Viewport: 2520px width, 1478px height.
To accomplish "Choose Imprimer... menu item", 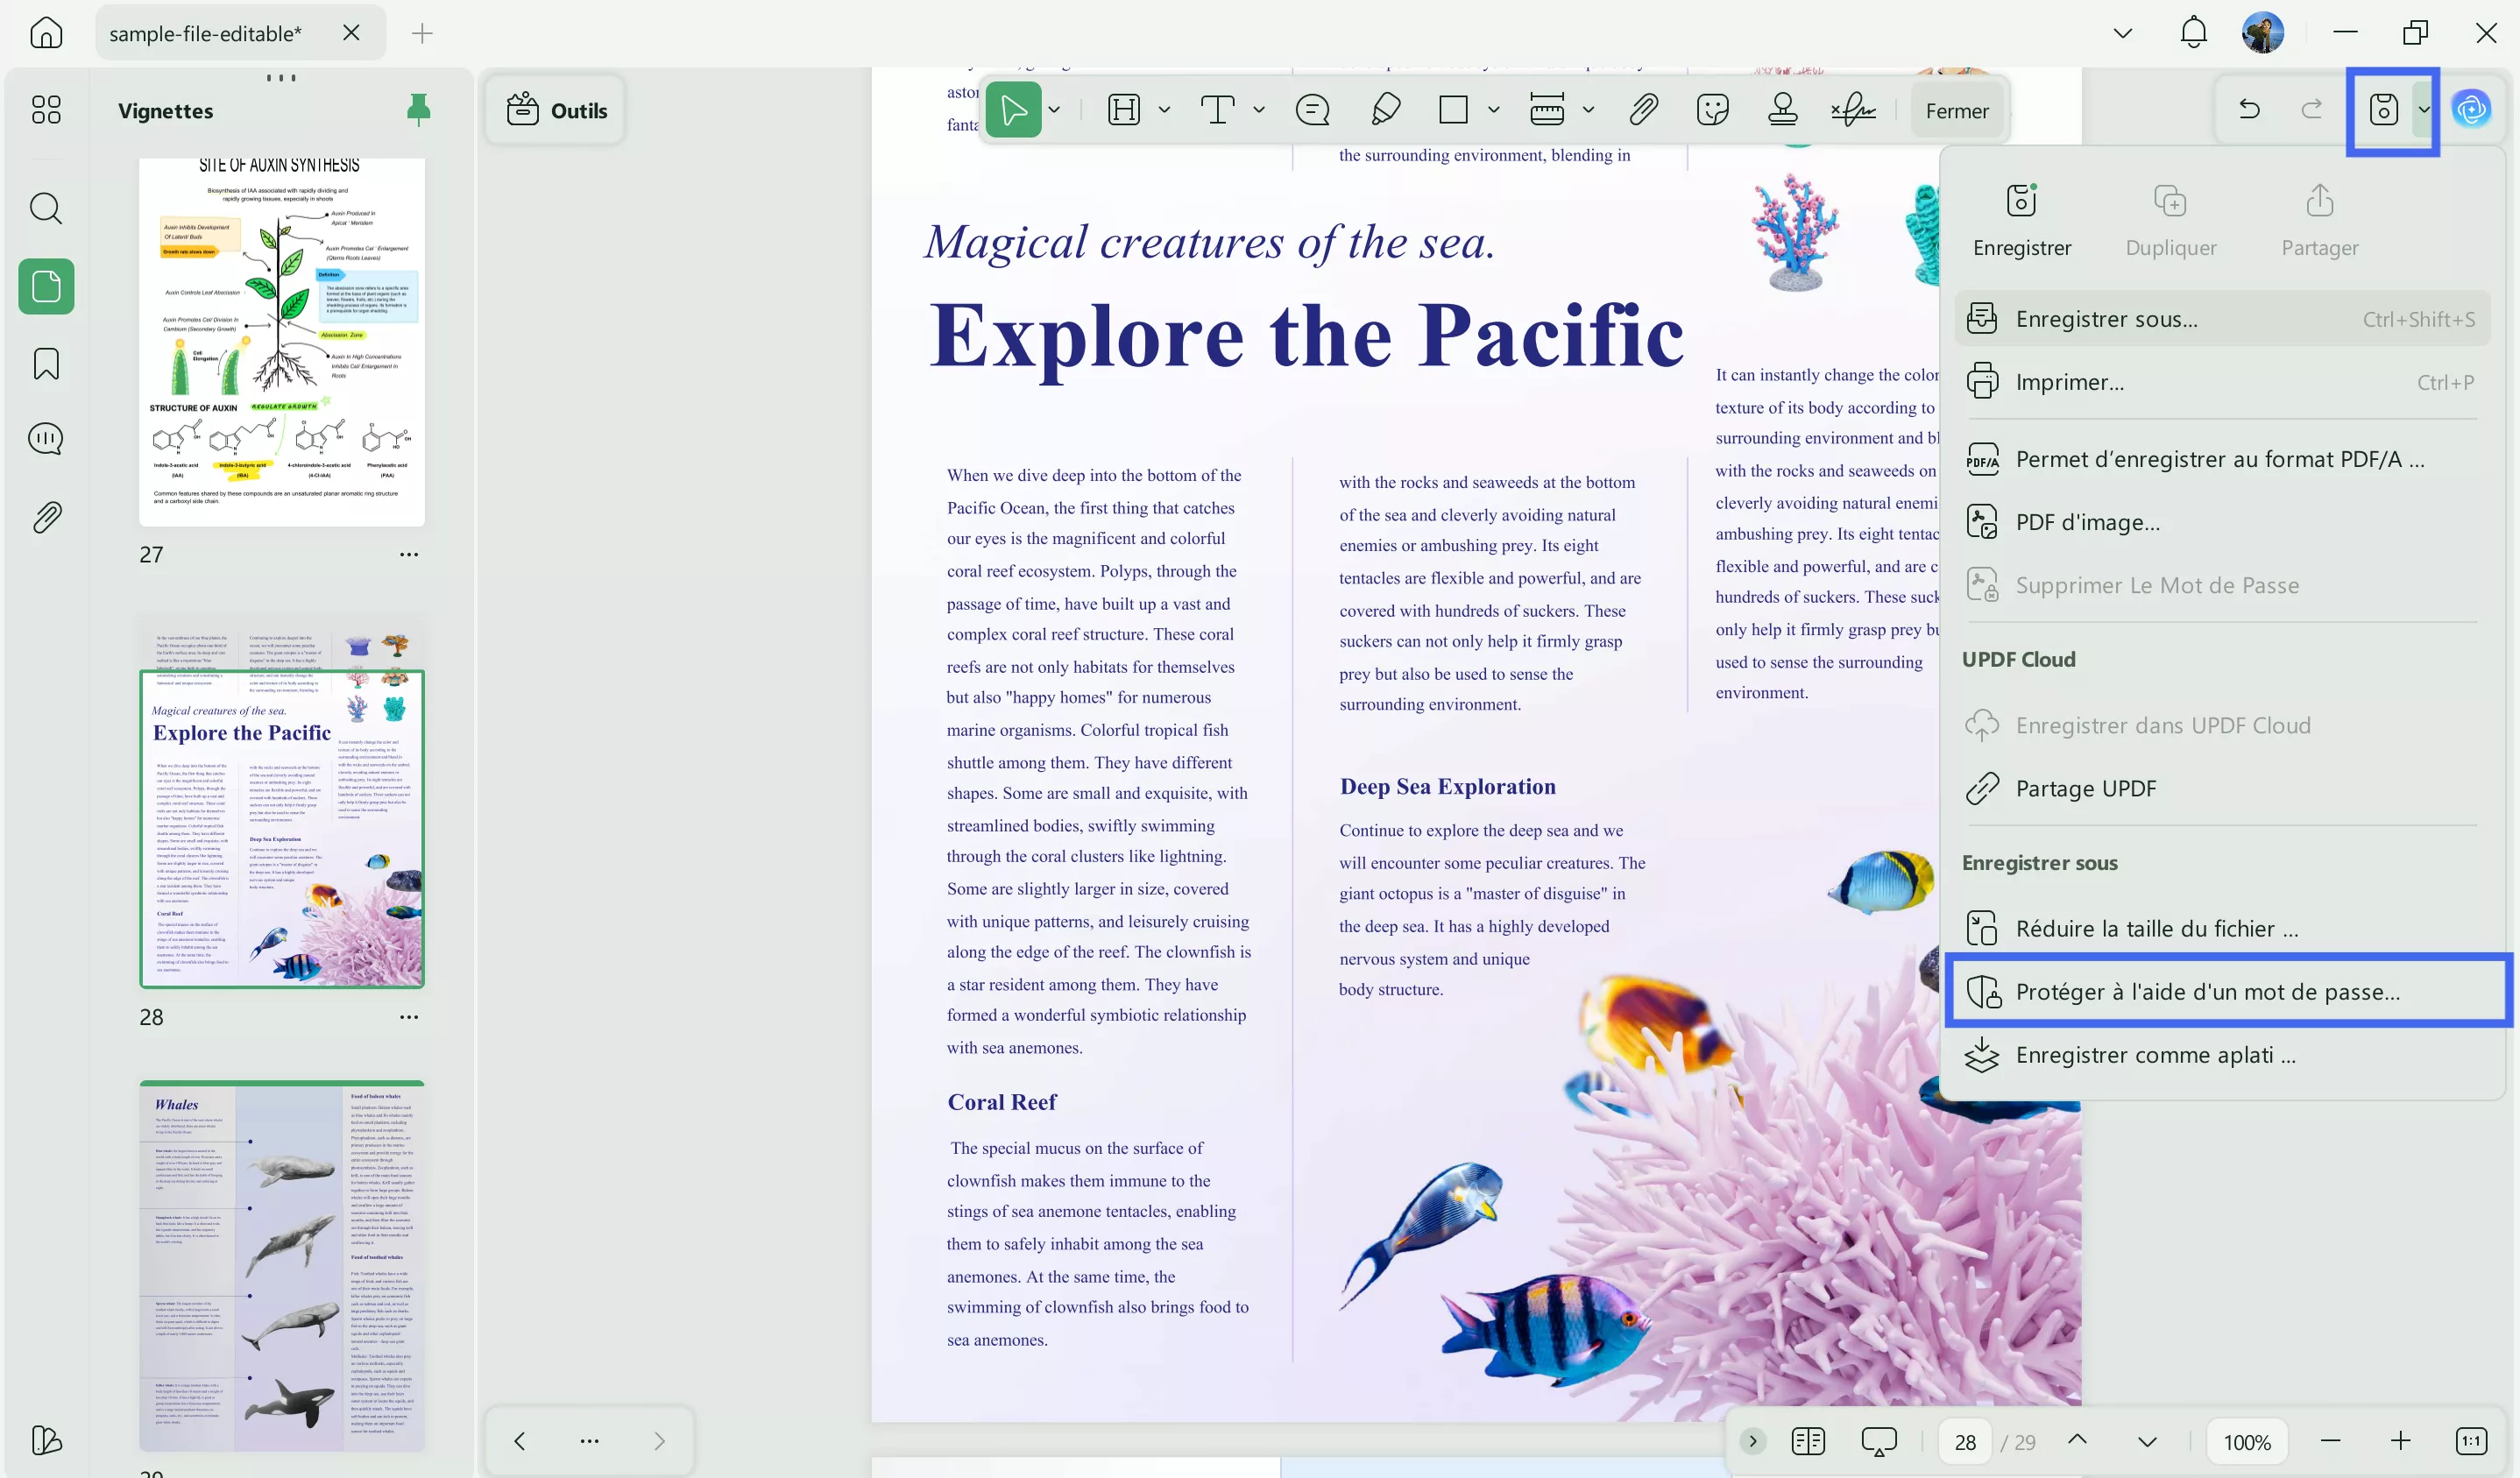I will 2221,382.
